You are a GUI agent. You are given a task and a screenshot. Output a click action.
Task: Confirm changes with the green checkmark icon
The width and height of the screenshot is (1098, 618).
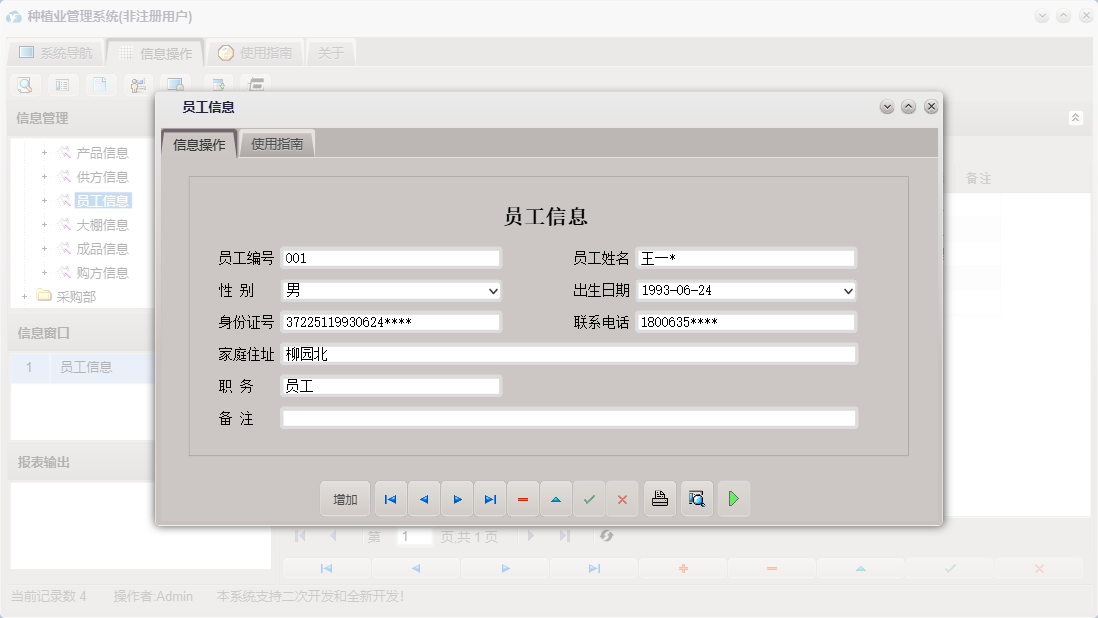point(589,498)
